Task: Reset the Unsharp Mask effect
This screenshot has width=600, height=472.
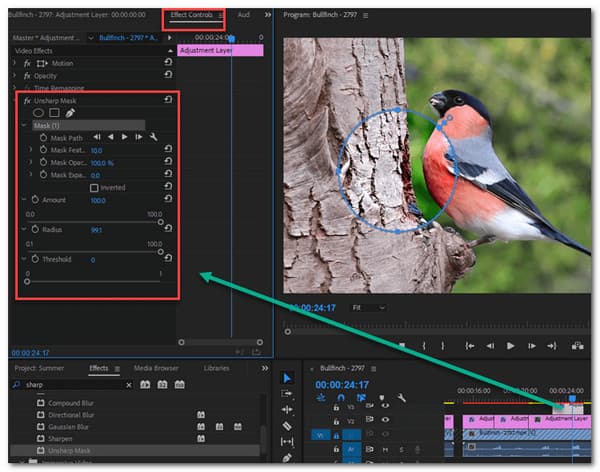Action: click(168, 101)
